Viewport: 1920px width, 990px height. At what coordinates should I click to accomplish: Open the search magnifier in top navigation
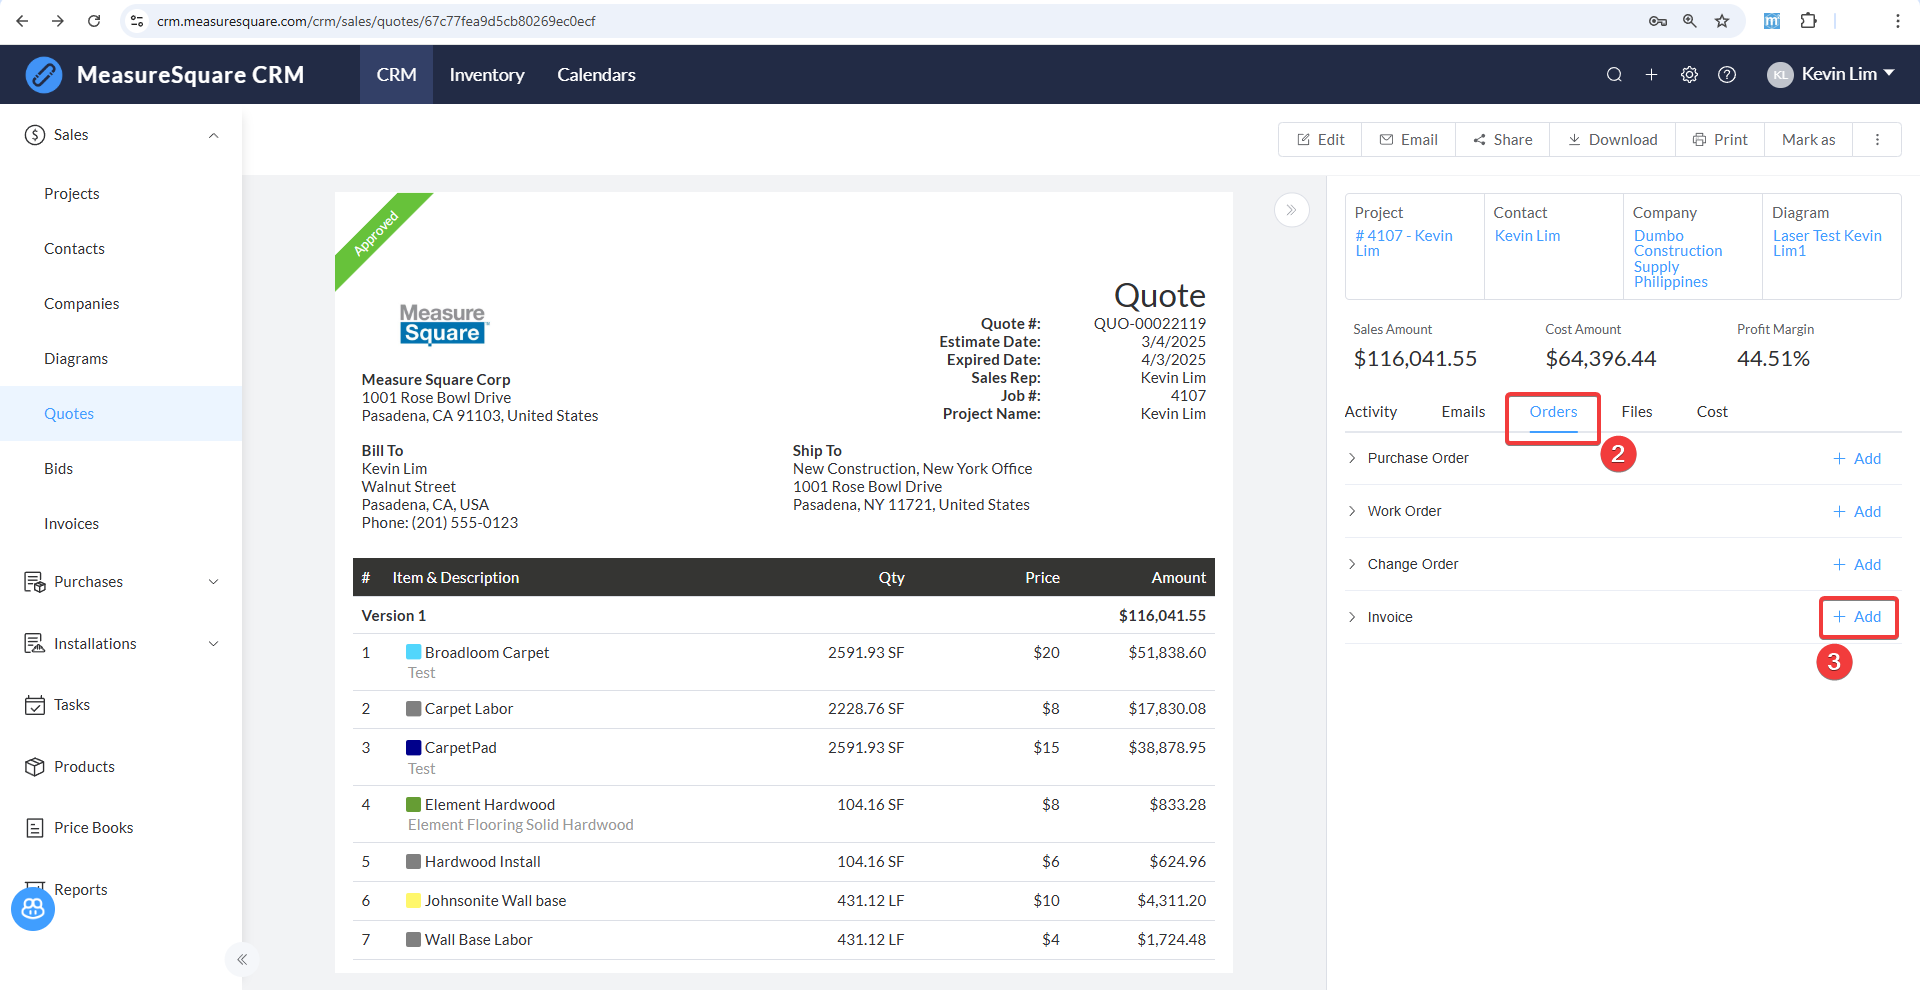pos(1614,75)
